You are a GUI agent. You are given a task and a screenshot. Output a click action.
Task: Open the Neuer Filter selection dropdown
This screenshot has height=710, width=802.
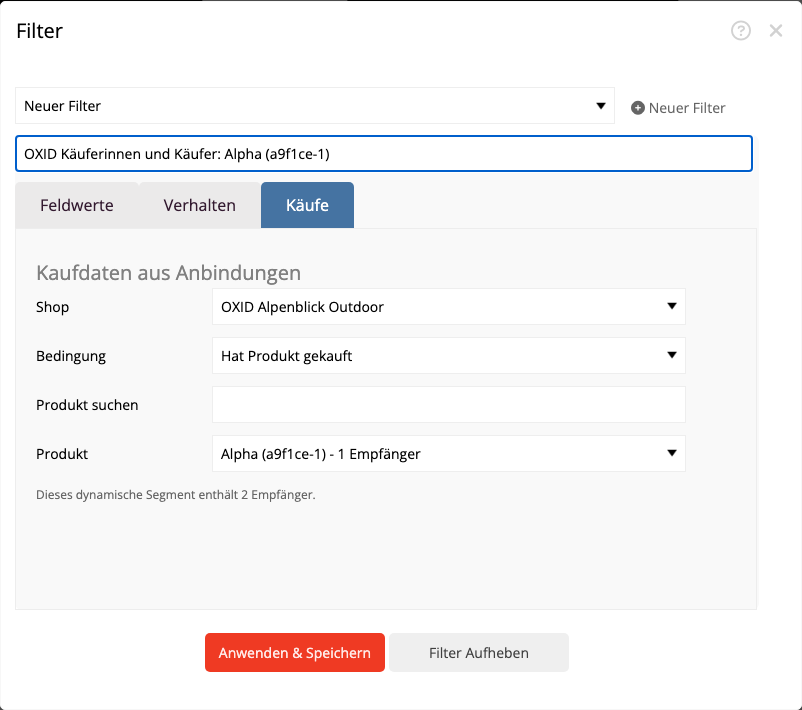point(315,106)
